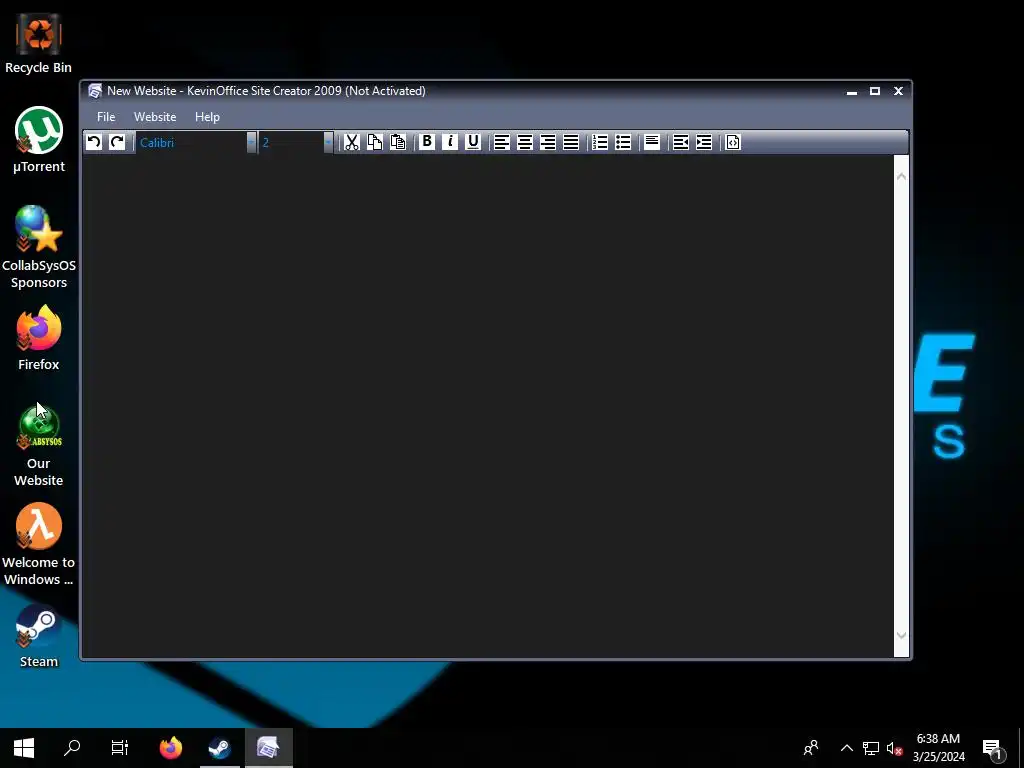The width and height of the screenshot is (1024, 768).
Task: Open the clock showing 6:38 AM
Action: pyautogui.click(x=938, y=748)
